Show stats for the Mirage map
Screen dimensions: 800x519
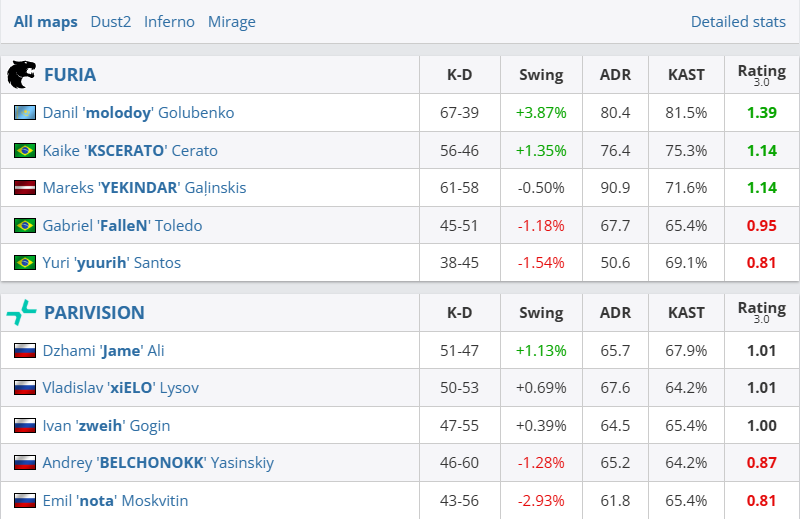tap(232, 22)
